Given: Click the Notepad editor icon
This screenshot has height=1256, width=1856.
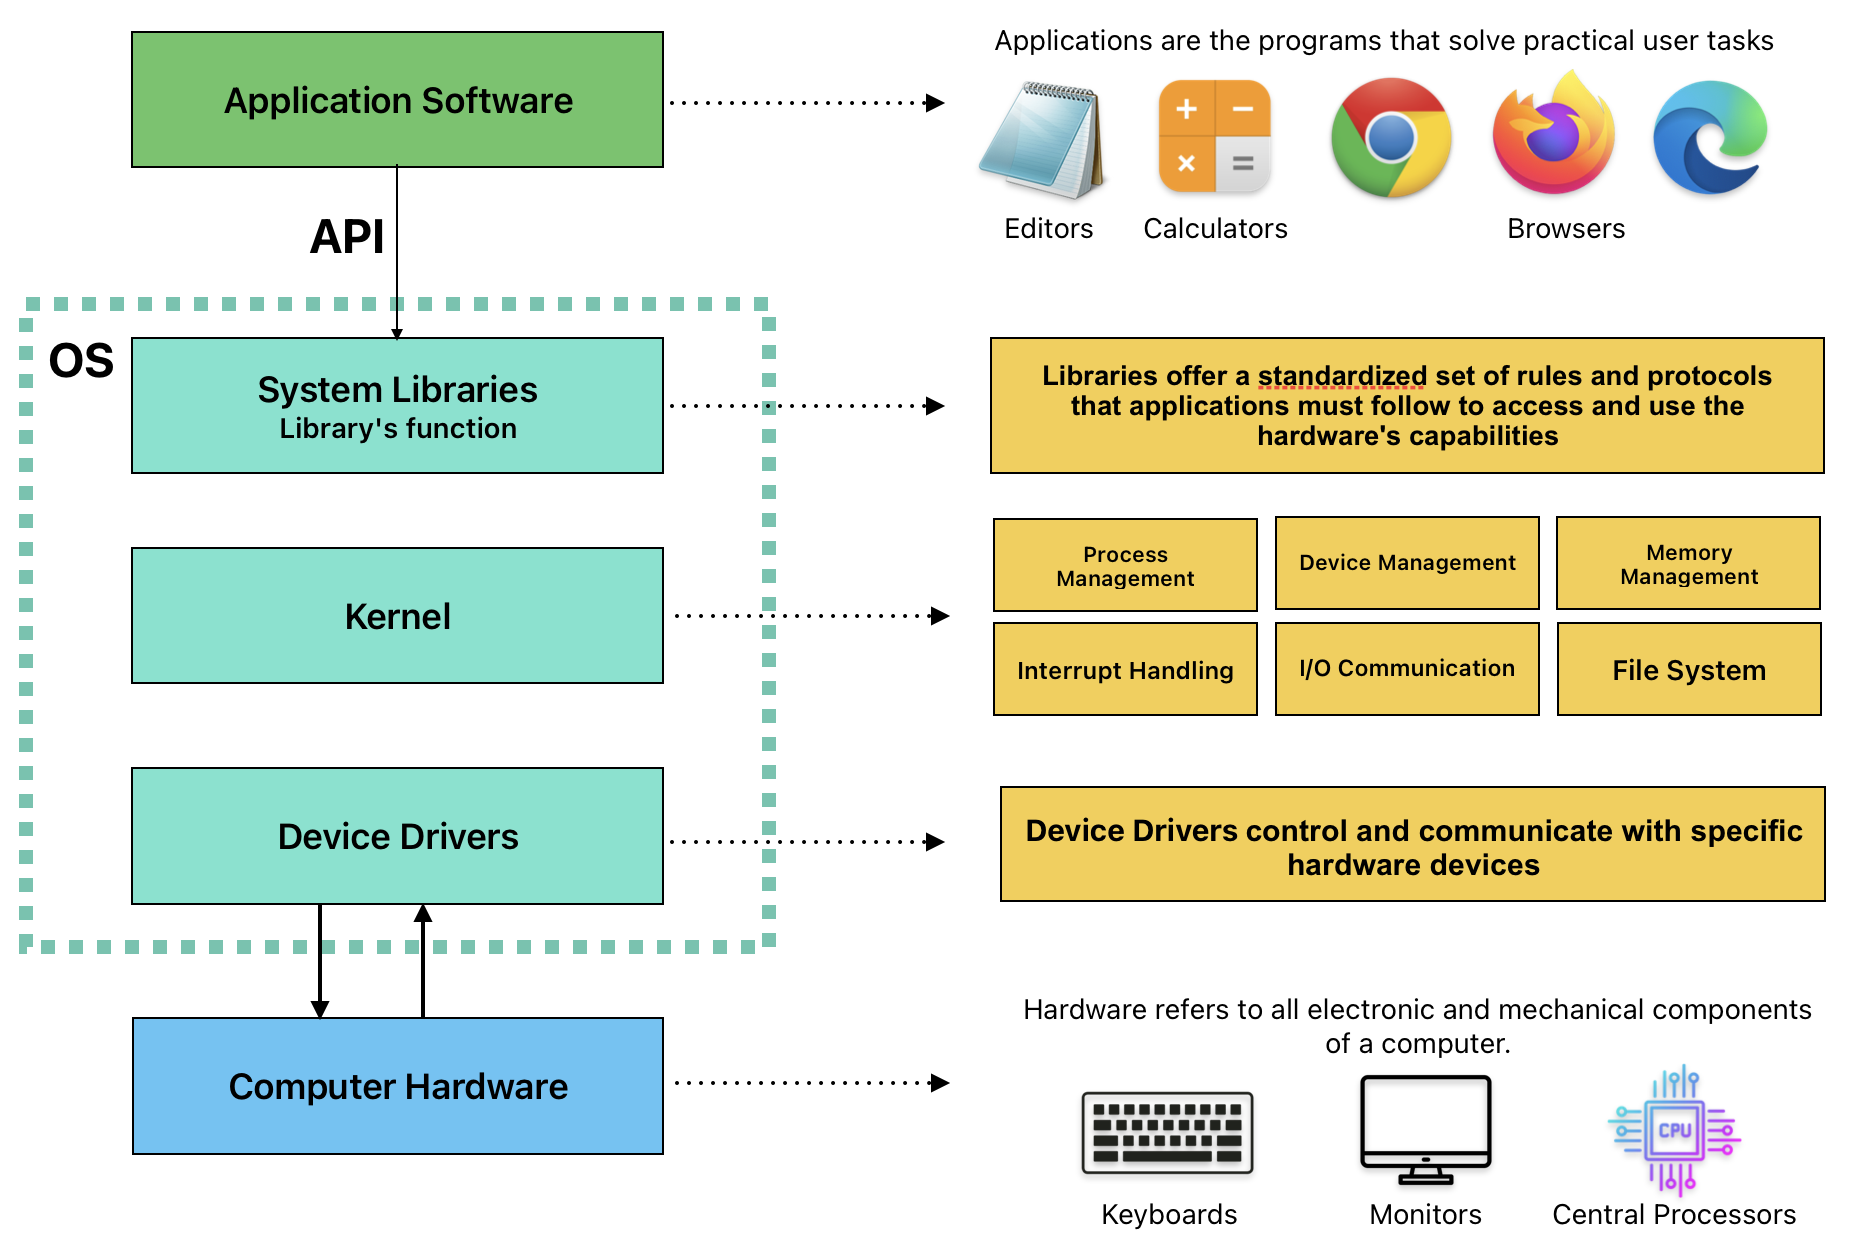Looking at the screenshot, I should pos(1046,135).
